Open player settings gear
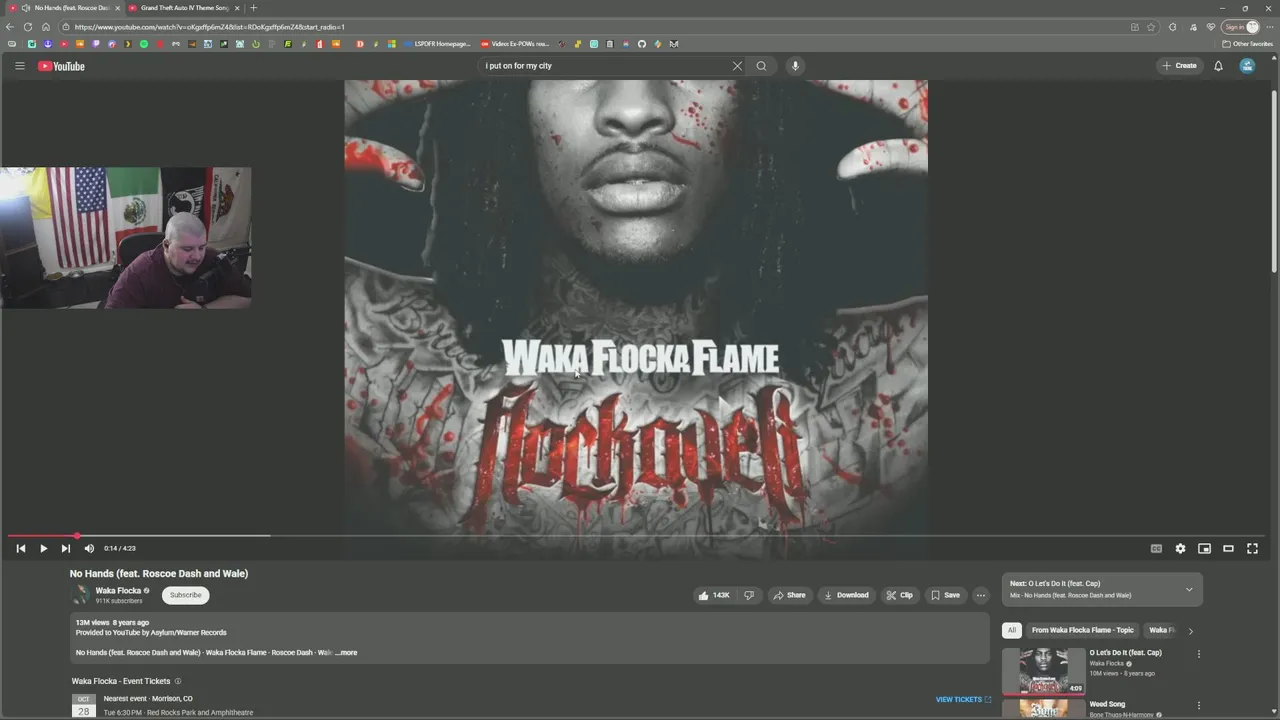The height and width of the screenshot is (720, 1280). [x=1180, y=548]
